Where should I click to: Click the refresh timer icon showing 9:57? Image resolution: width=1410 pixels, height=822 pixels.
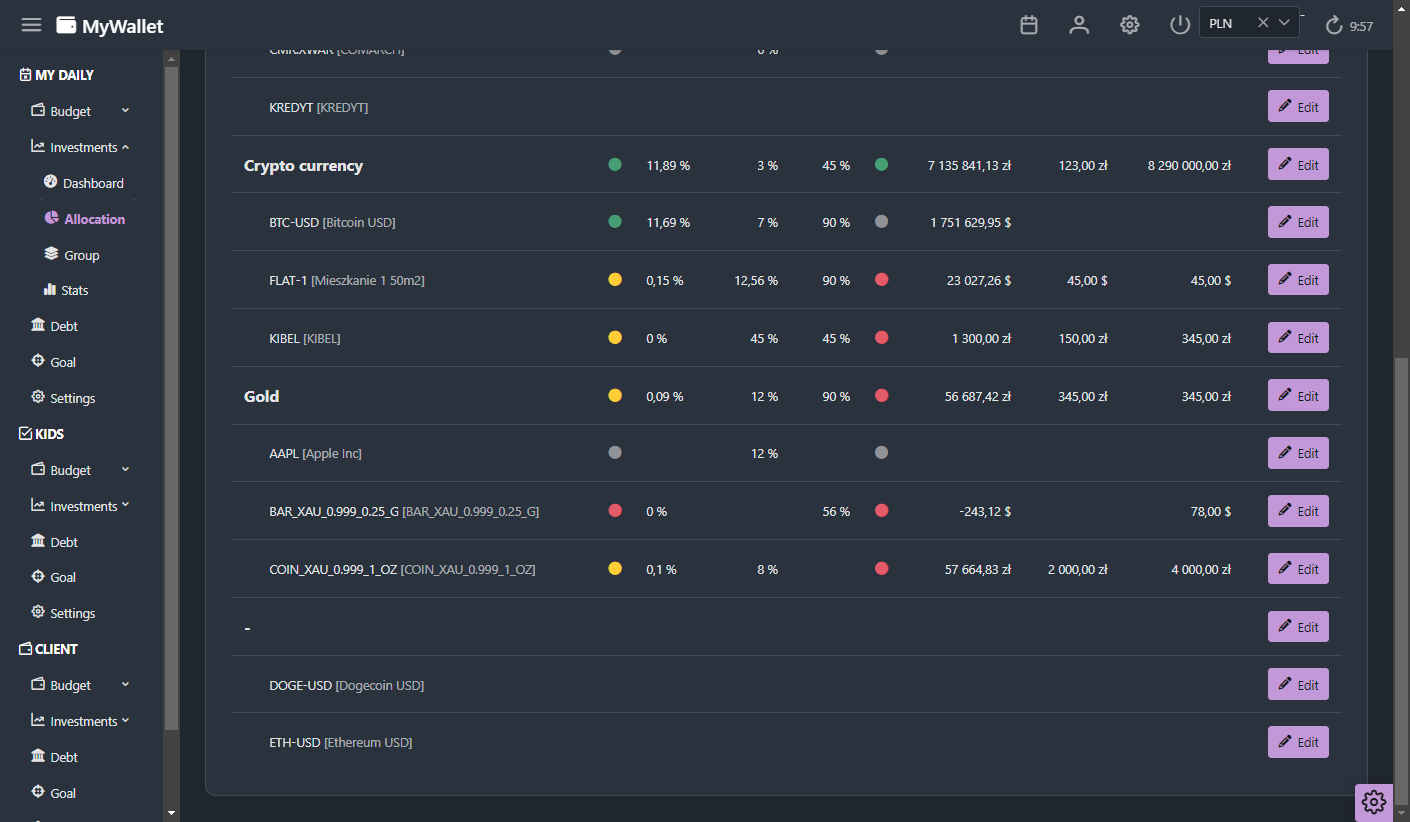pos(1334,26)
